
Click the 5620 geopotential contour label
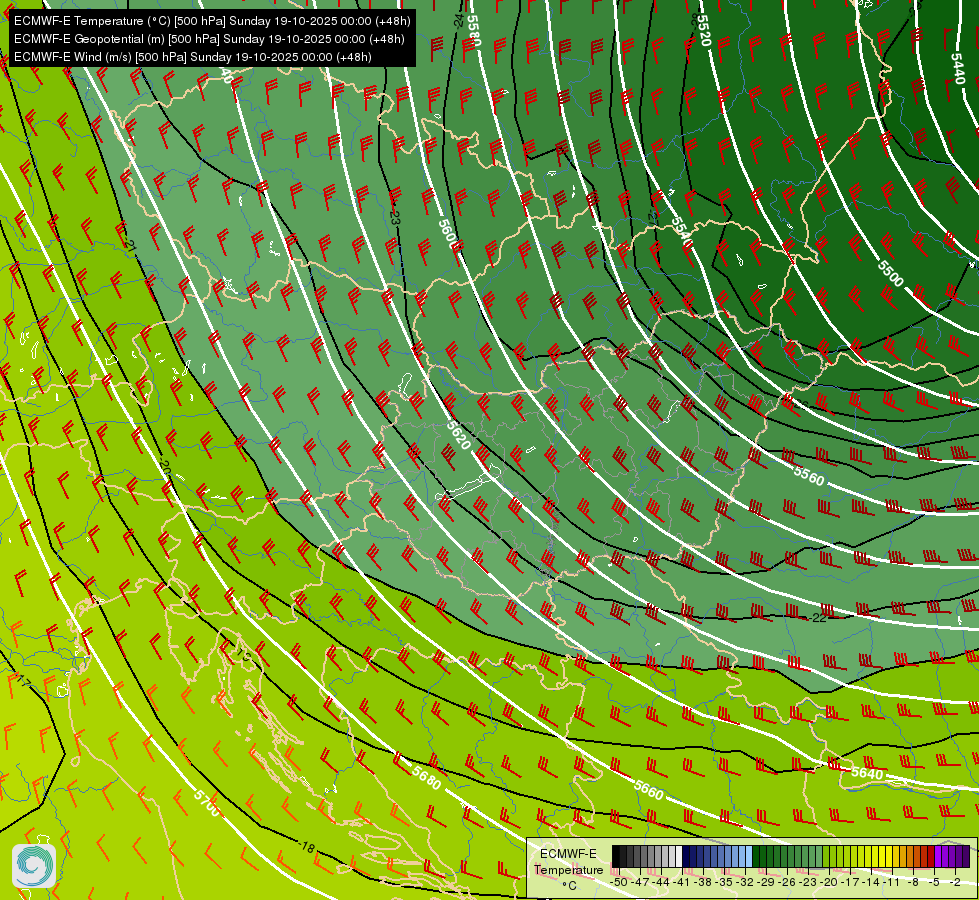tap(459, 435)
